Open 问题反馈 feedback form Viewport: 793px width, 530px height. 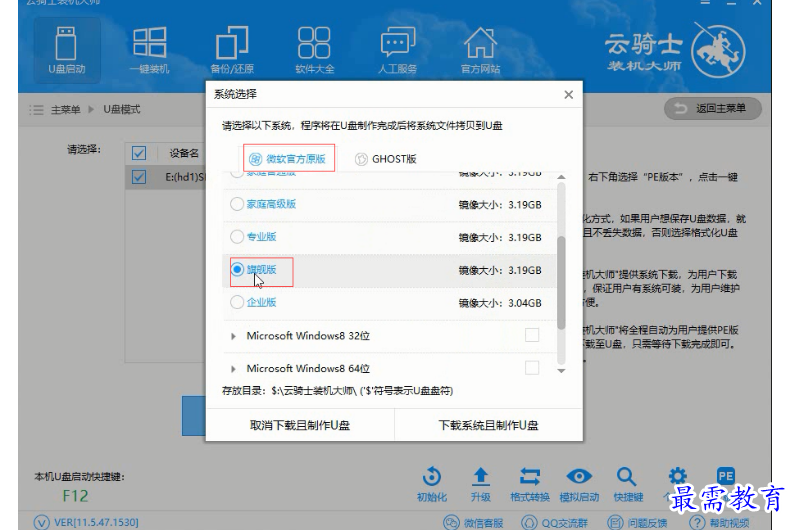pos(637,522)
